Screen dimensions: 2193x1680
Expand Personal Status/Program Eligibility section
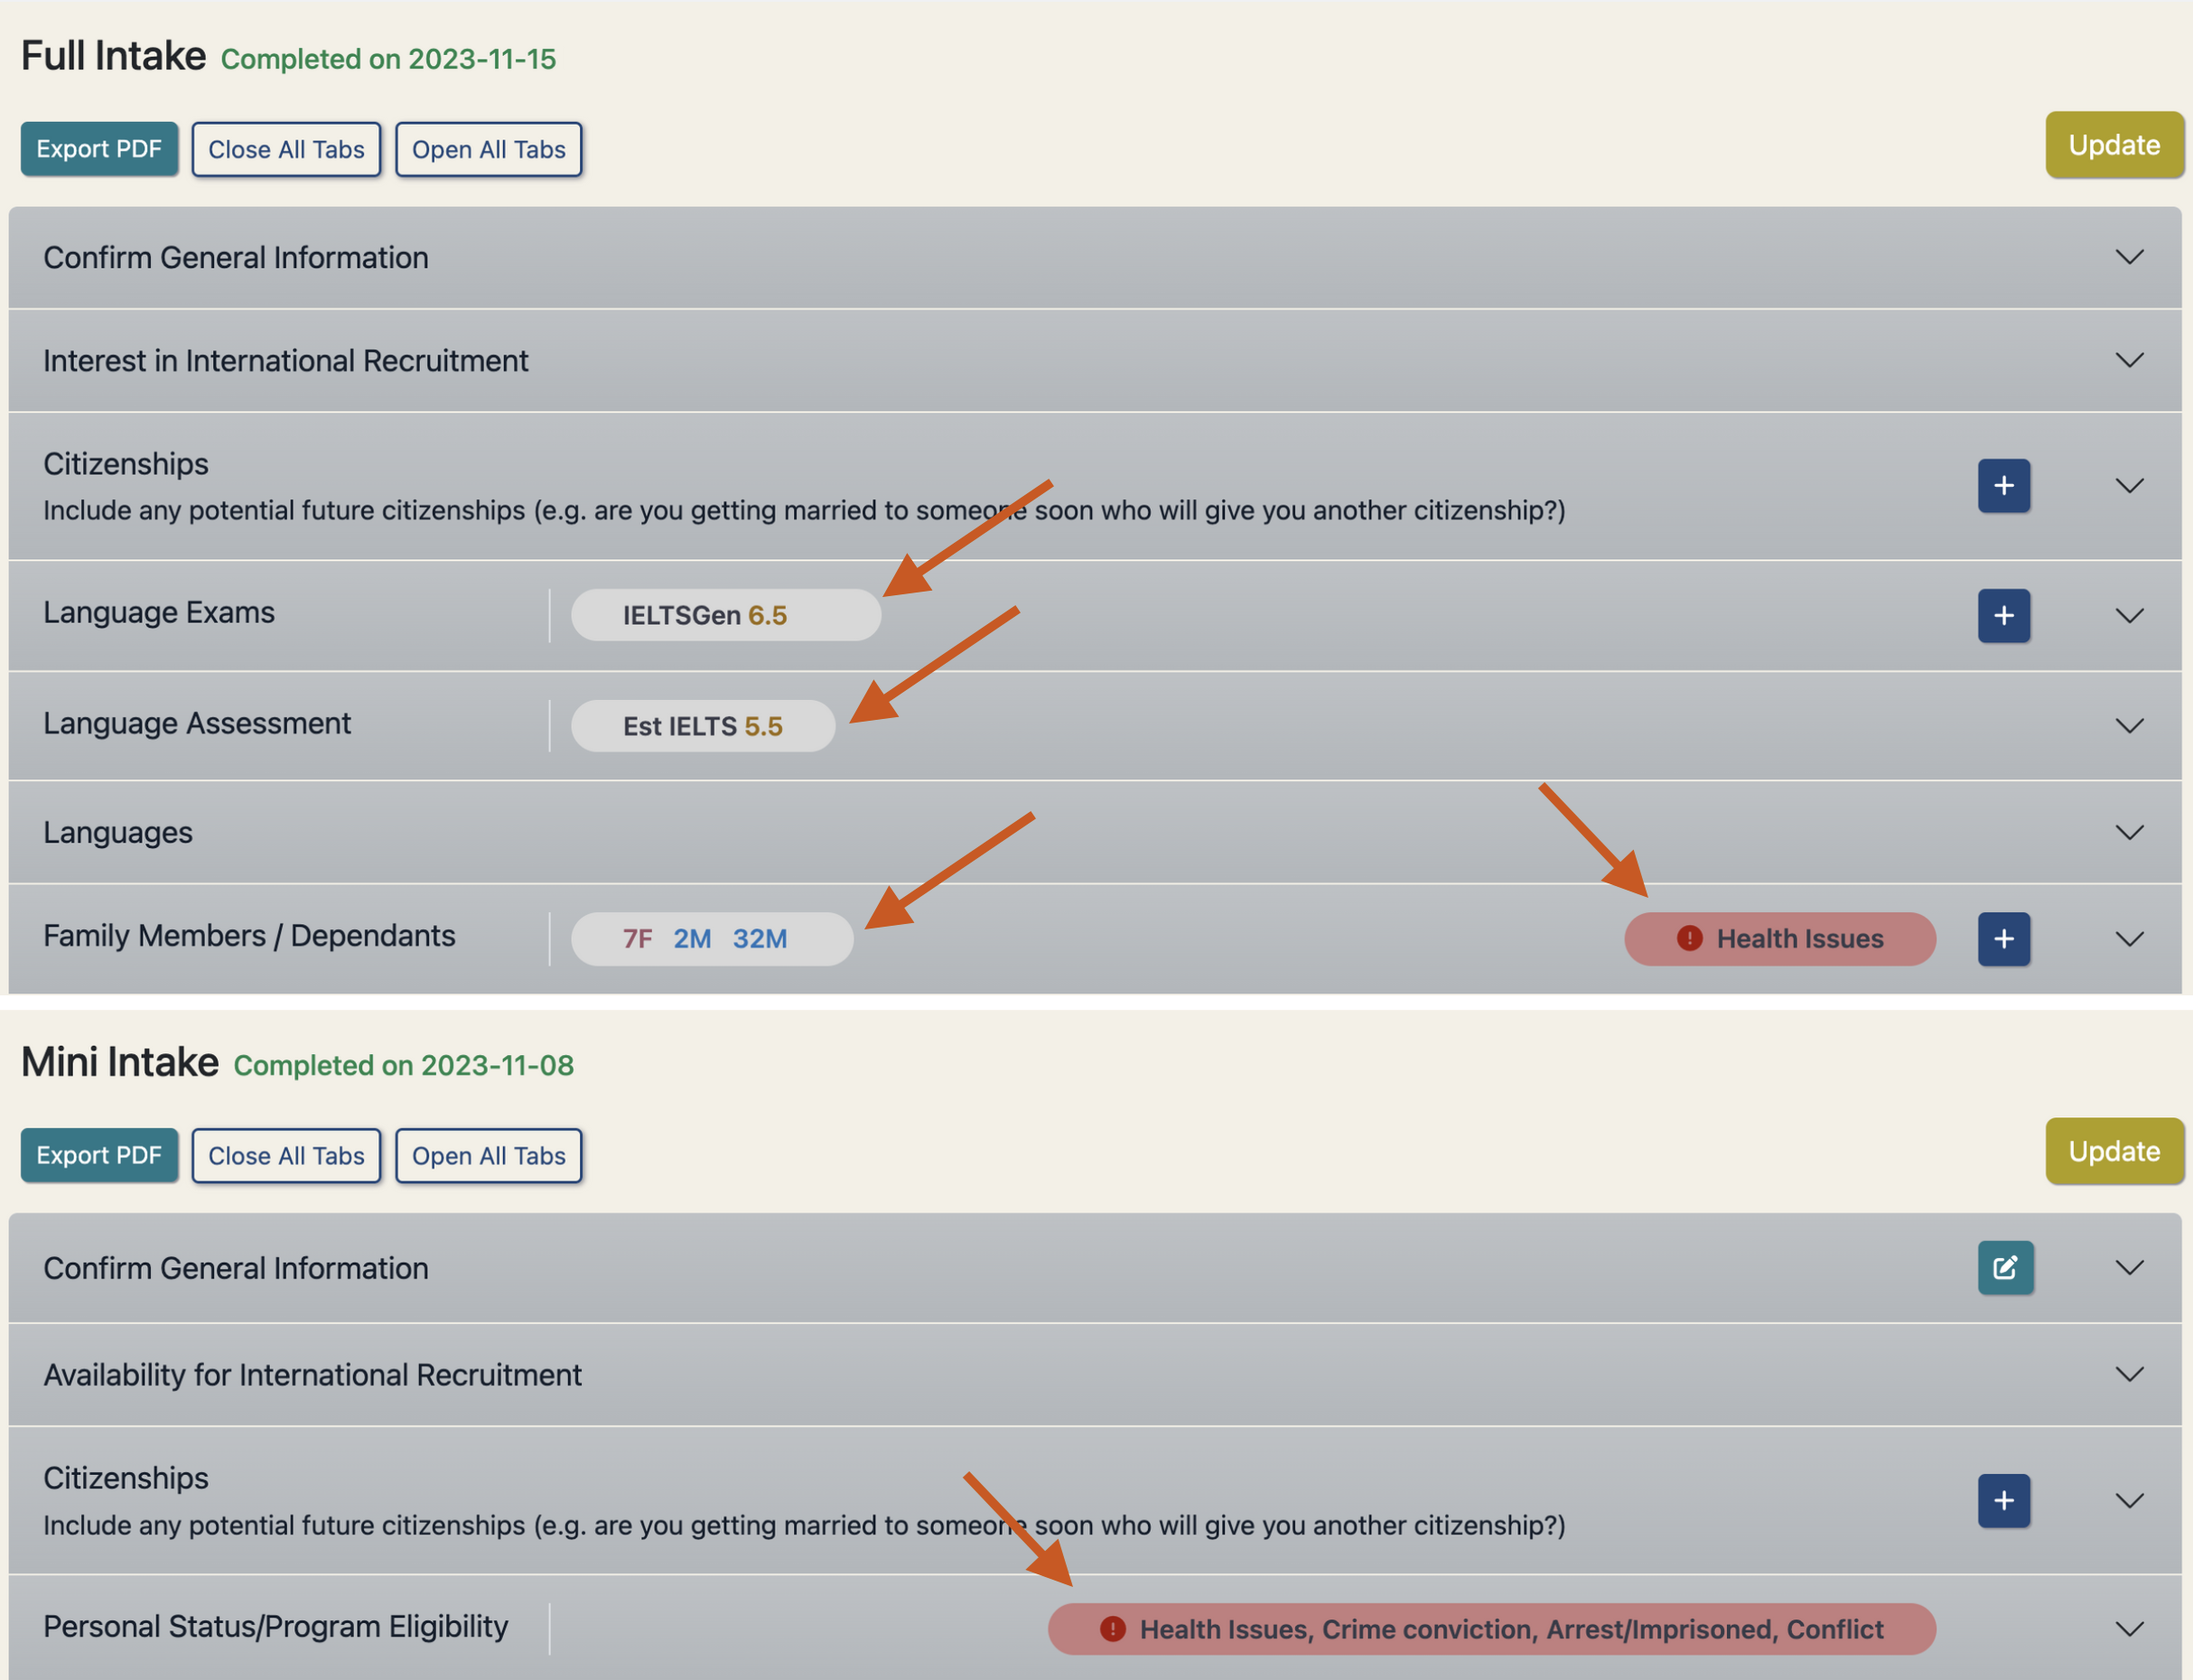[x=2130, y=1627]
